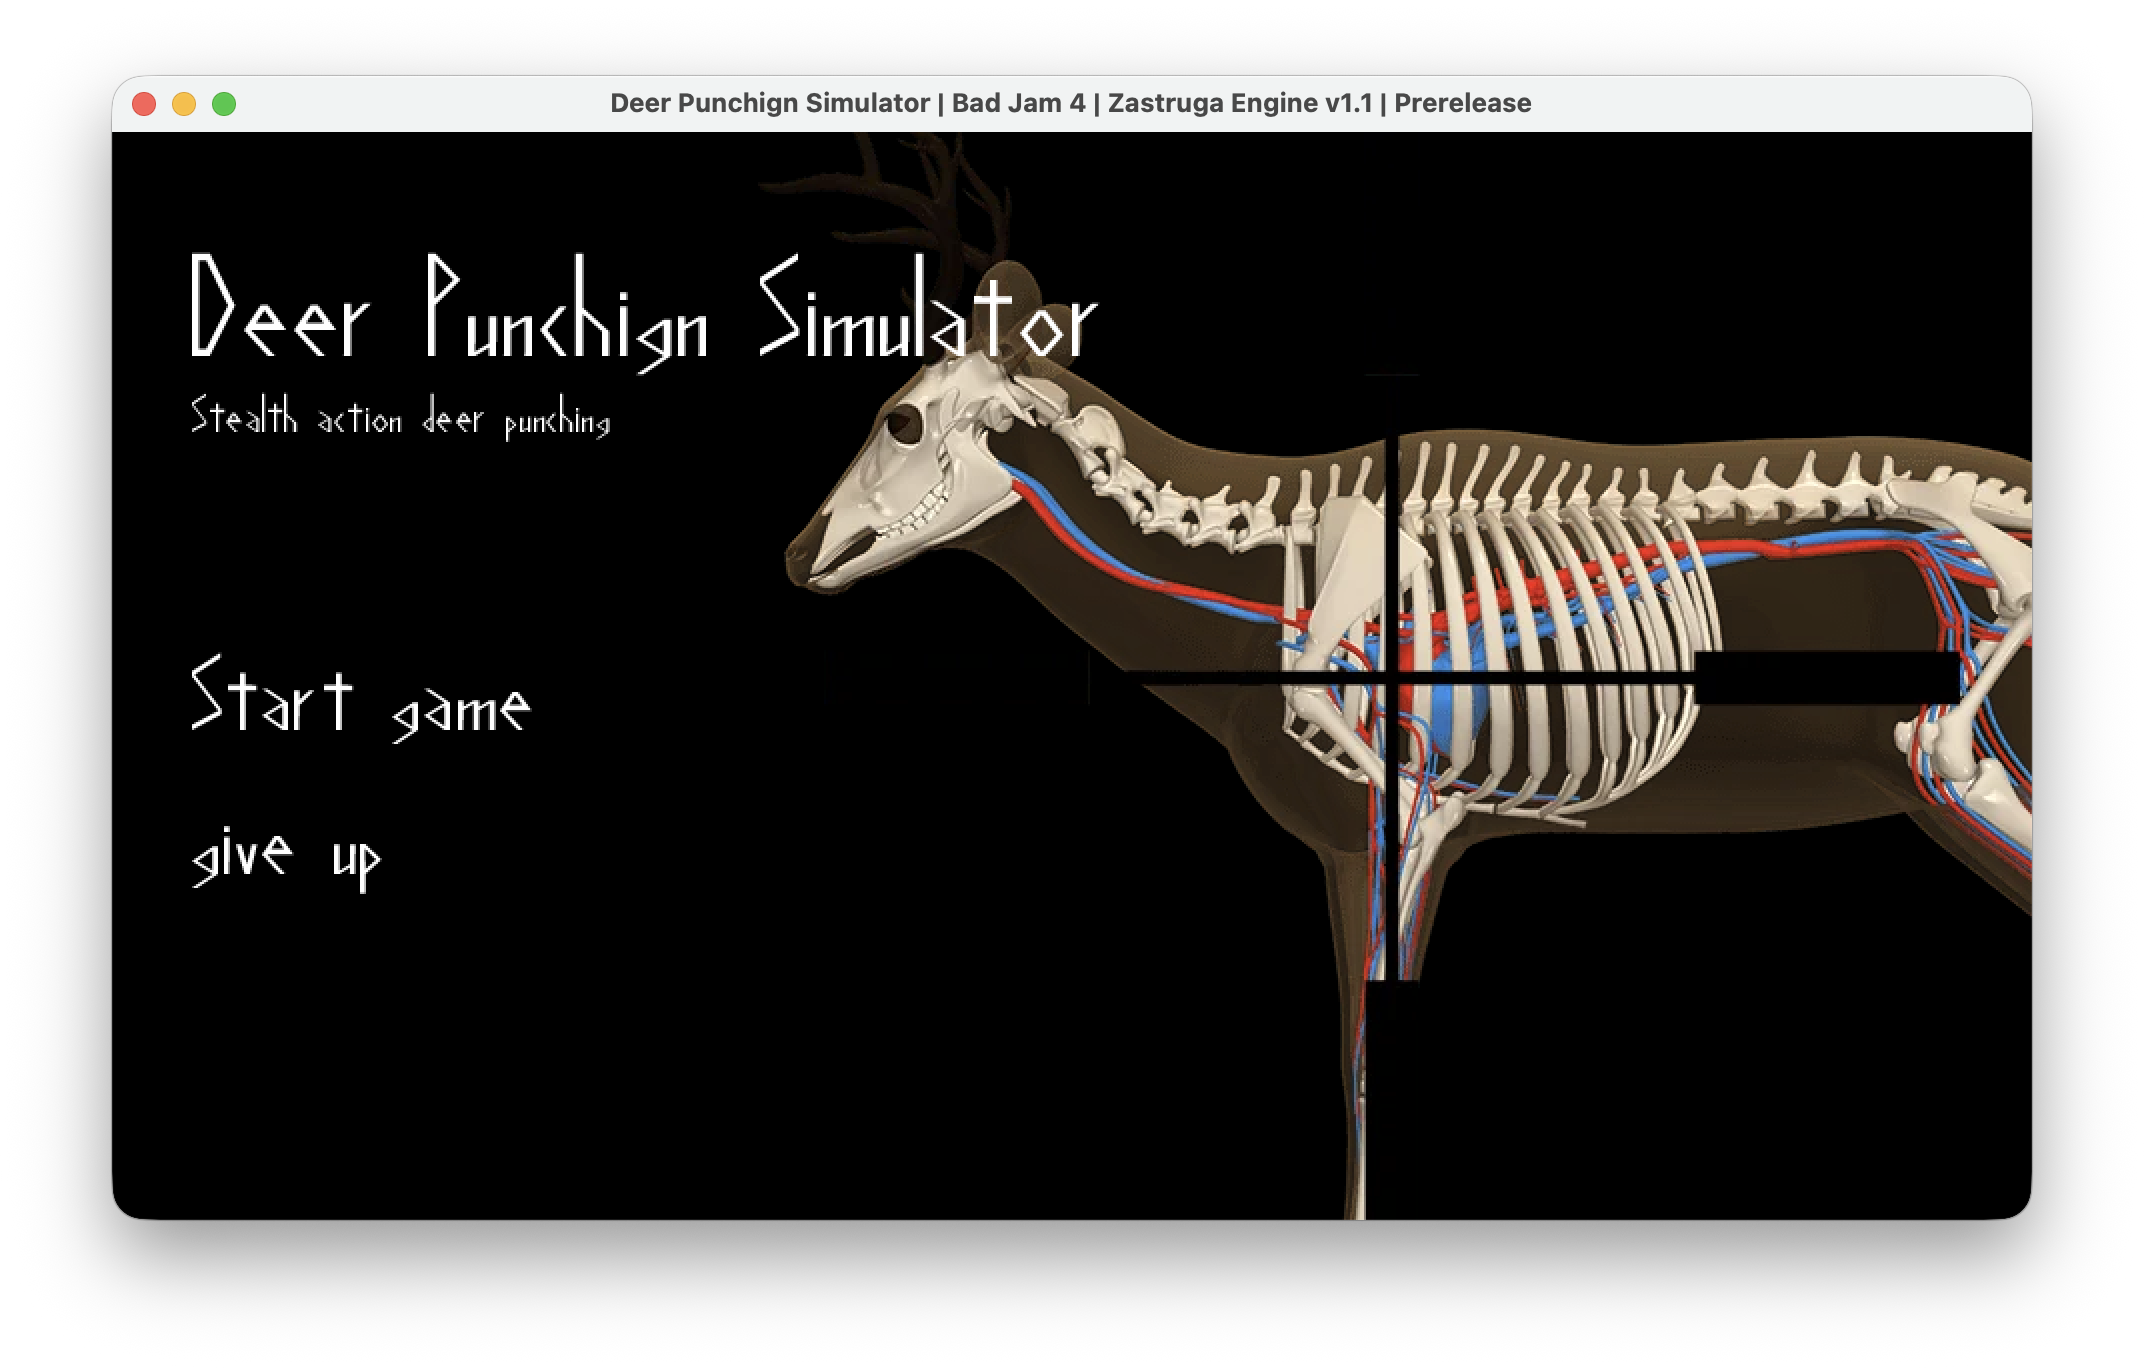Click the deer skull eye socket
The width and height of the screenshot is (2144, 1368).
click(904, 425)
